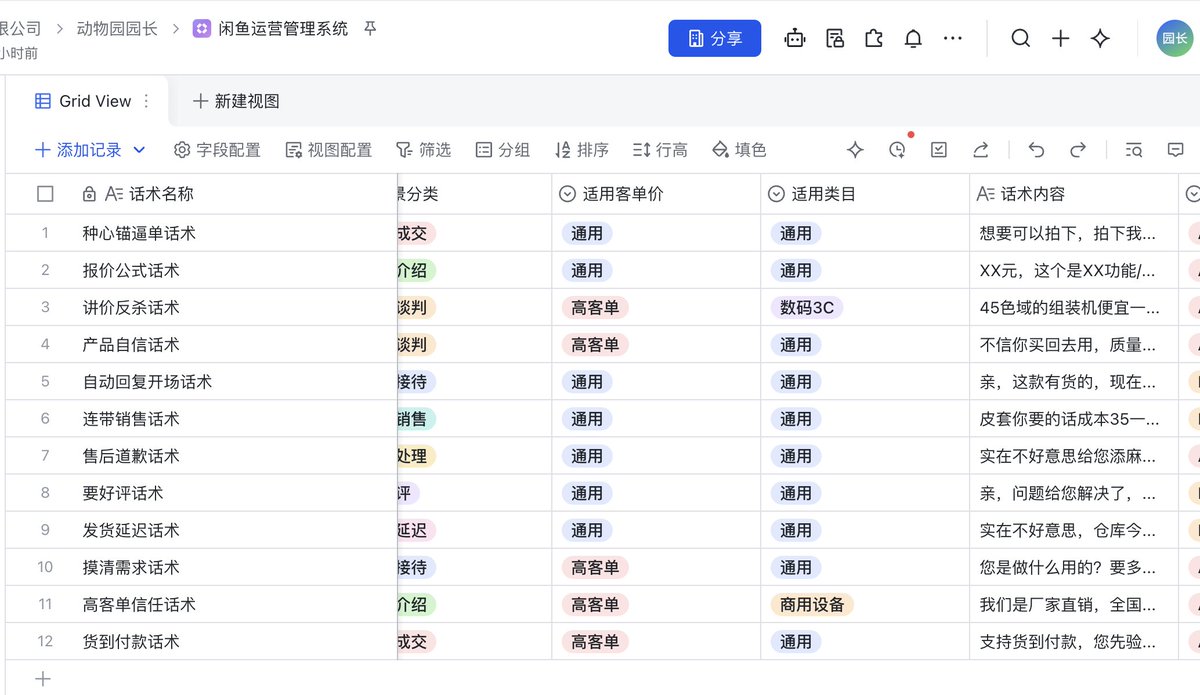
Task: Select the 连带销售话术 cell
Action: click(x=237, y=418)
